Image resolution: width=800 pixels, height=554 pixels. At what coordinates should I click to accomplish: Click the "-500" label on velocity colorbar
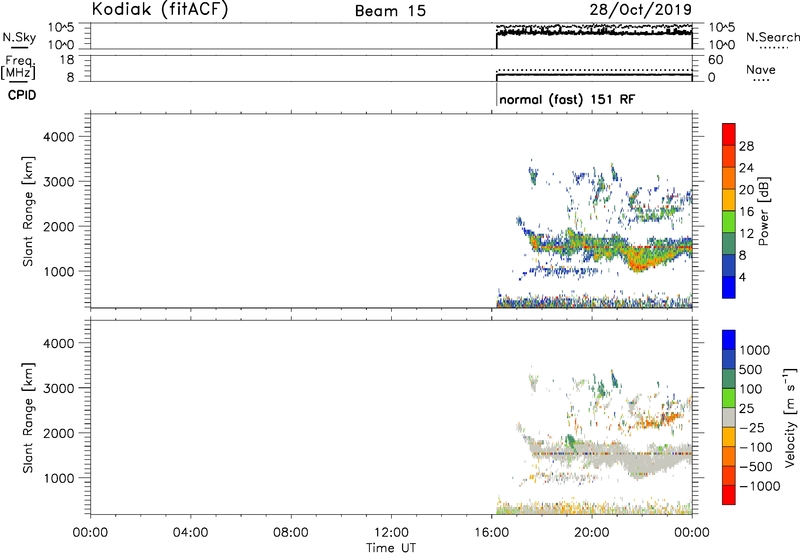pyautogui.click(x=756, y=467)
